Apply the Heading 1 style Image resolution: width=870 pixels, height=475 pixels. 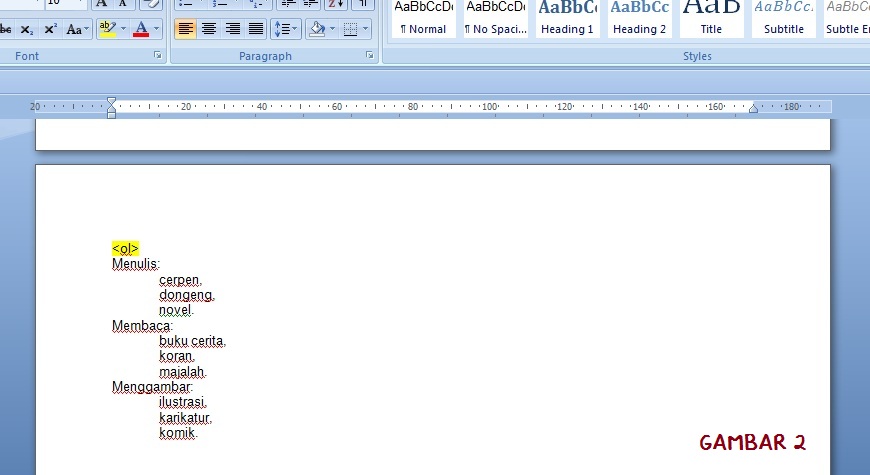[567, 18]
